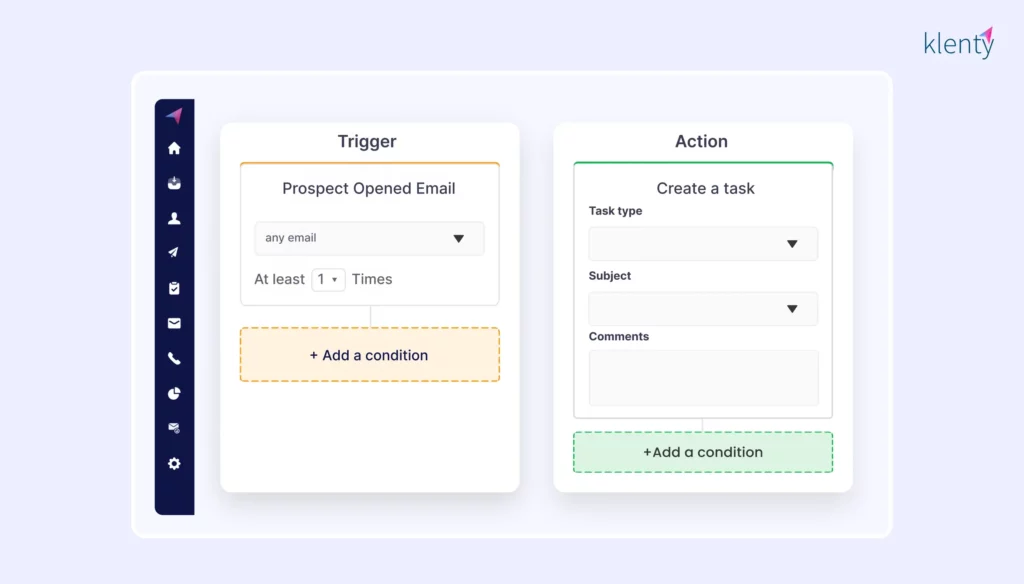This screenshot has height=584, width=1024.
Task: Open the Tasks clipboard icon
Action: point(174,288)
